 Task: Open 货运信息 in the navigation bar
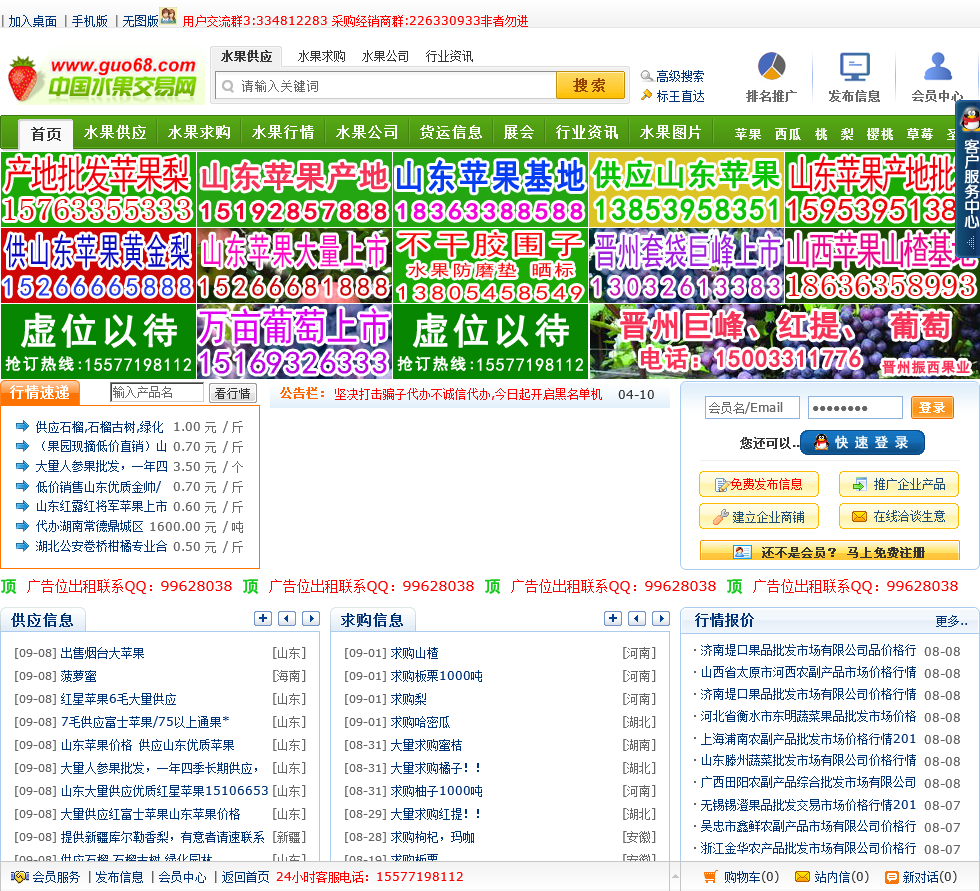pos(451,132)
